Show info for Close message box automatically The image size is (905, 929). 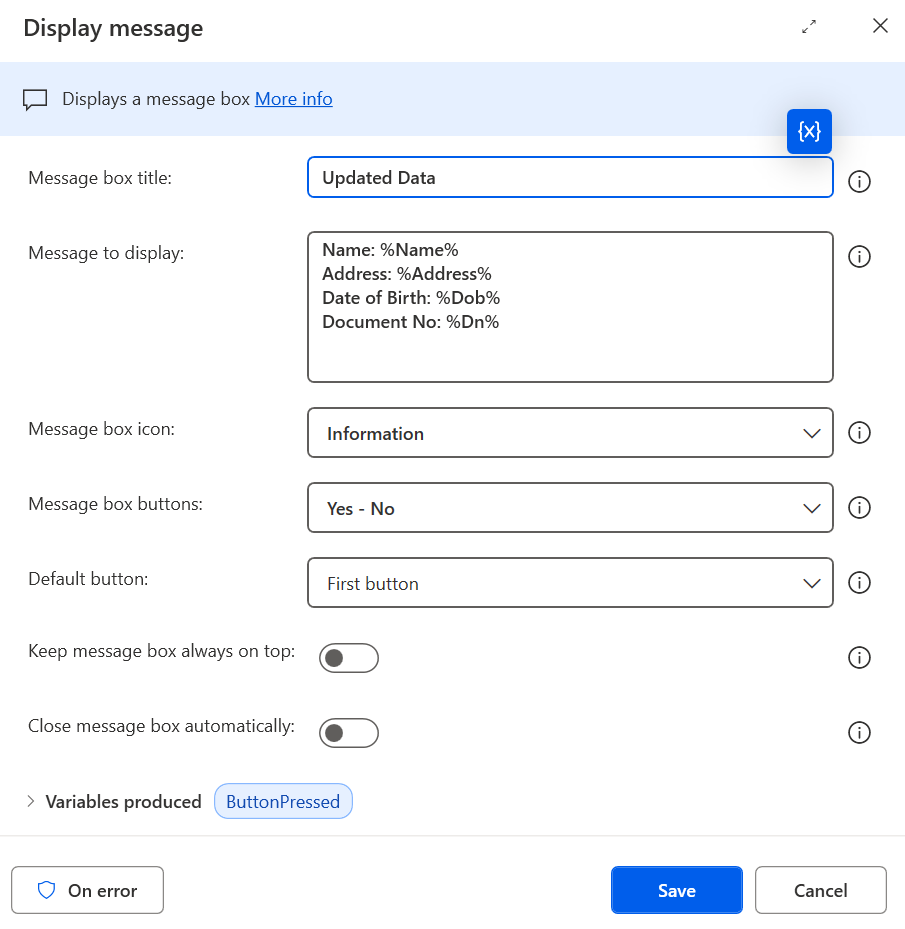click(859, 733)
